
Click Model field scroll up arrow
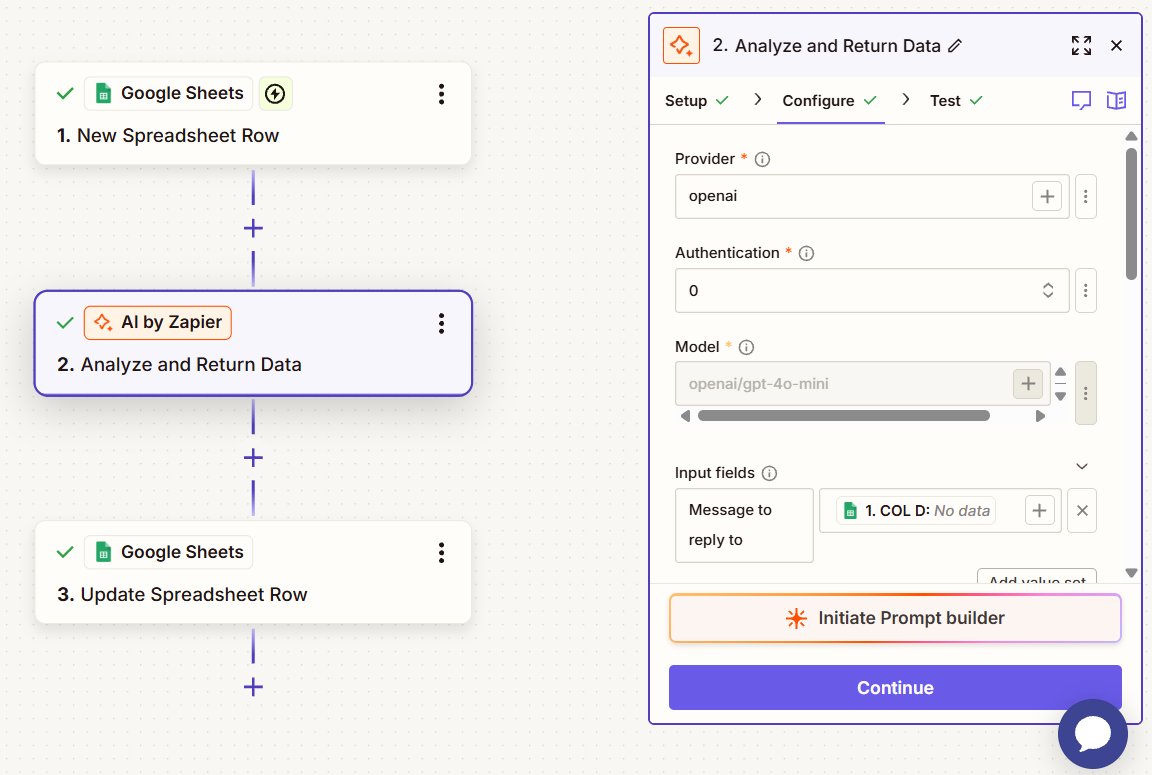pos(1060,372)
